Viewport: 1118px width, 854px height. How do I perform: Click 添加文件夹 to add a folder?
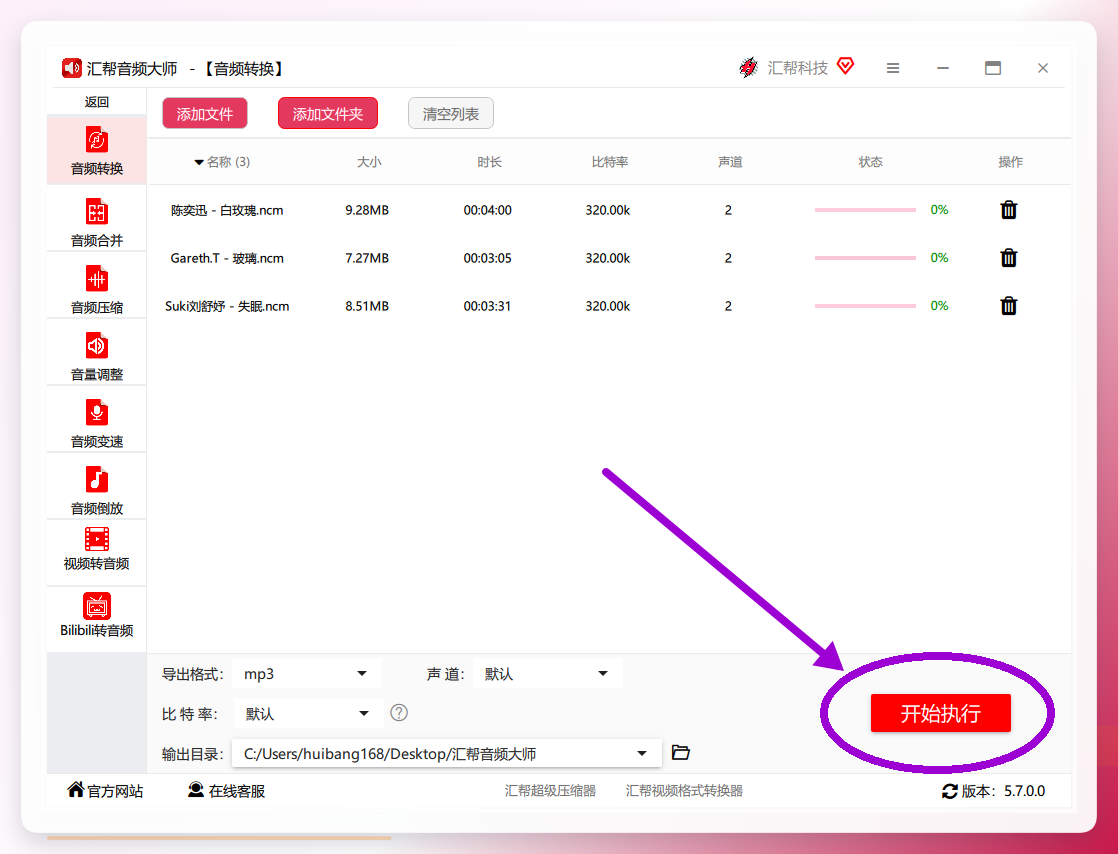(x=328, y=114)
